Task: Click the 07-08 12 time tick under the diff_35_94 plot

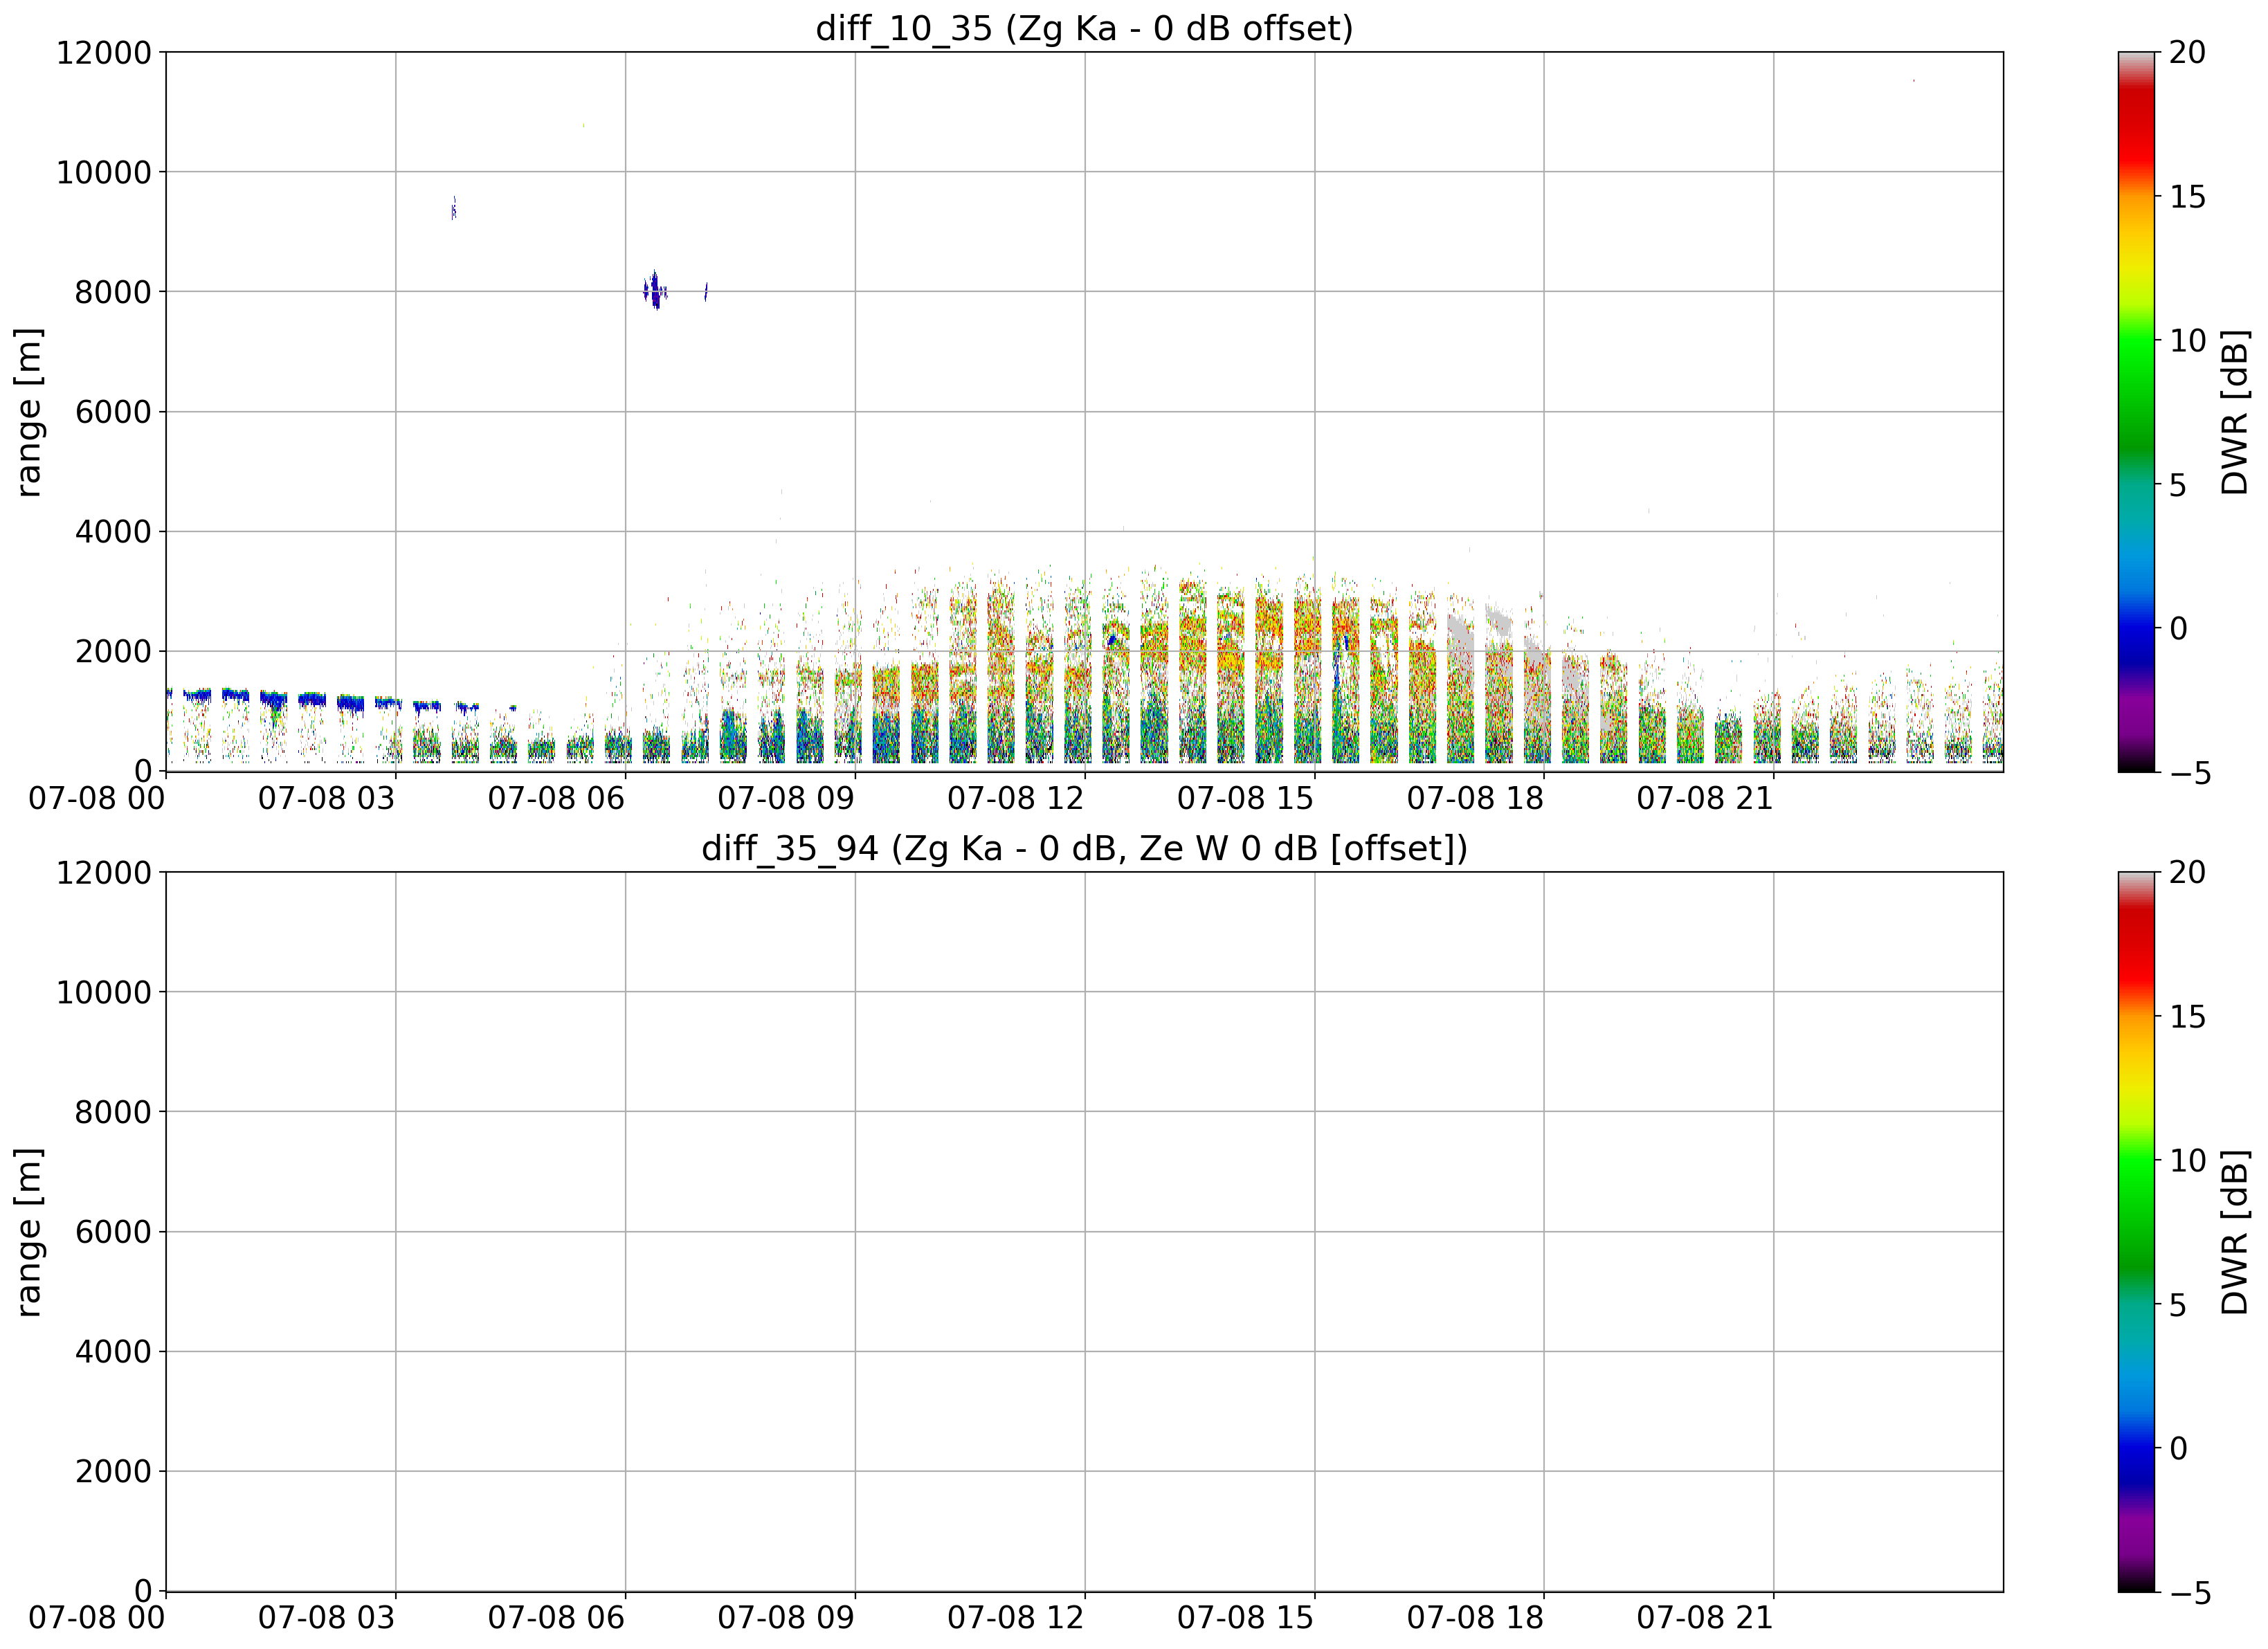Action: click(x=1016, y=1619)
